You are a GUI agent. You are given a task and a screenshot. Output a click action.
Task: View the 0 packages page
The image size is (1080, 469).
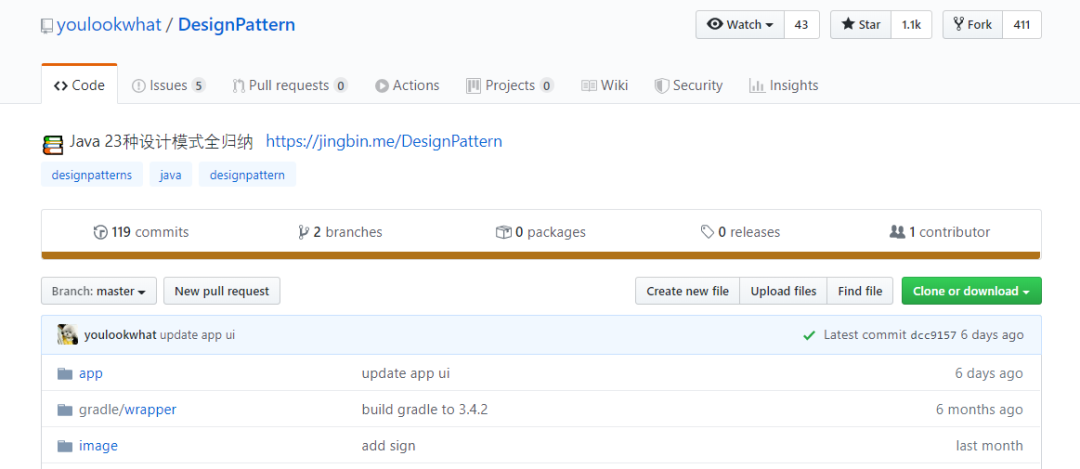pos(541,232)
